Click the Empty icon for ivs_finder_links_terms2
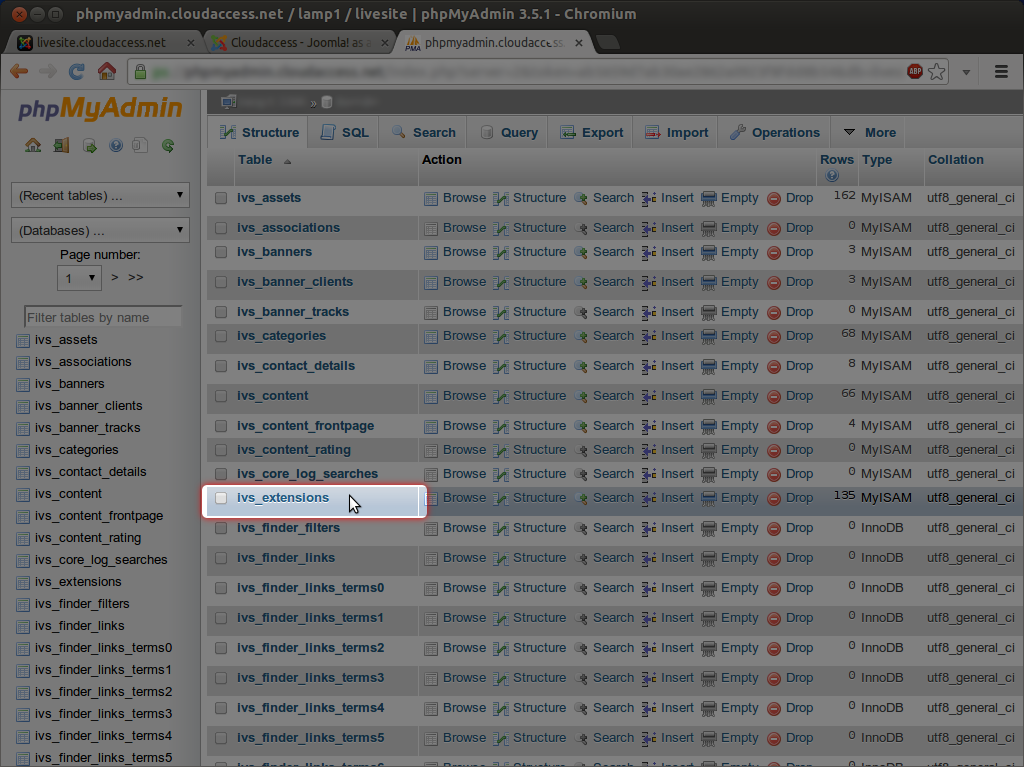The image size is (1024, 767). coord(709,649)
